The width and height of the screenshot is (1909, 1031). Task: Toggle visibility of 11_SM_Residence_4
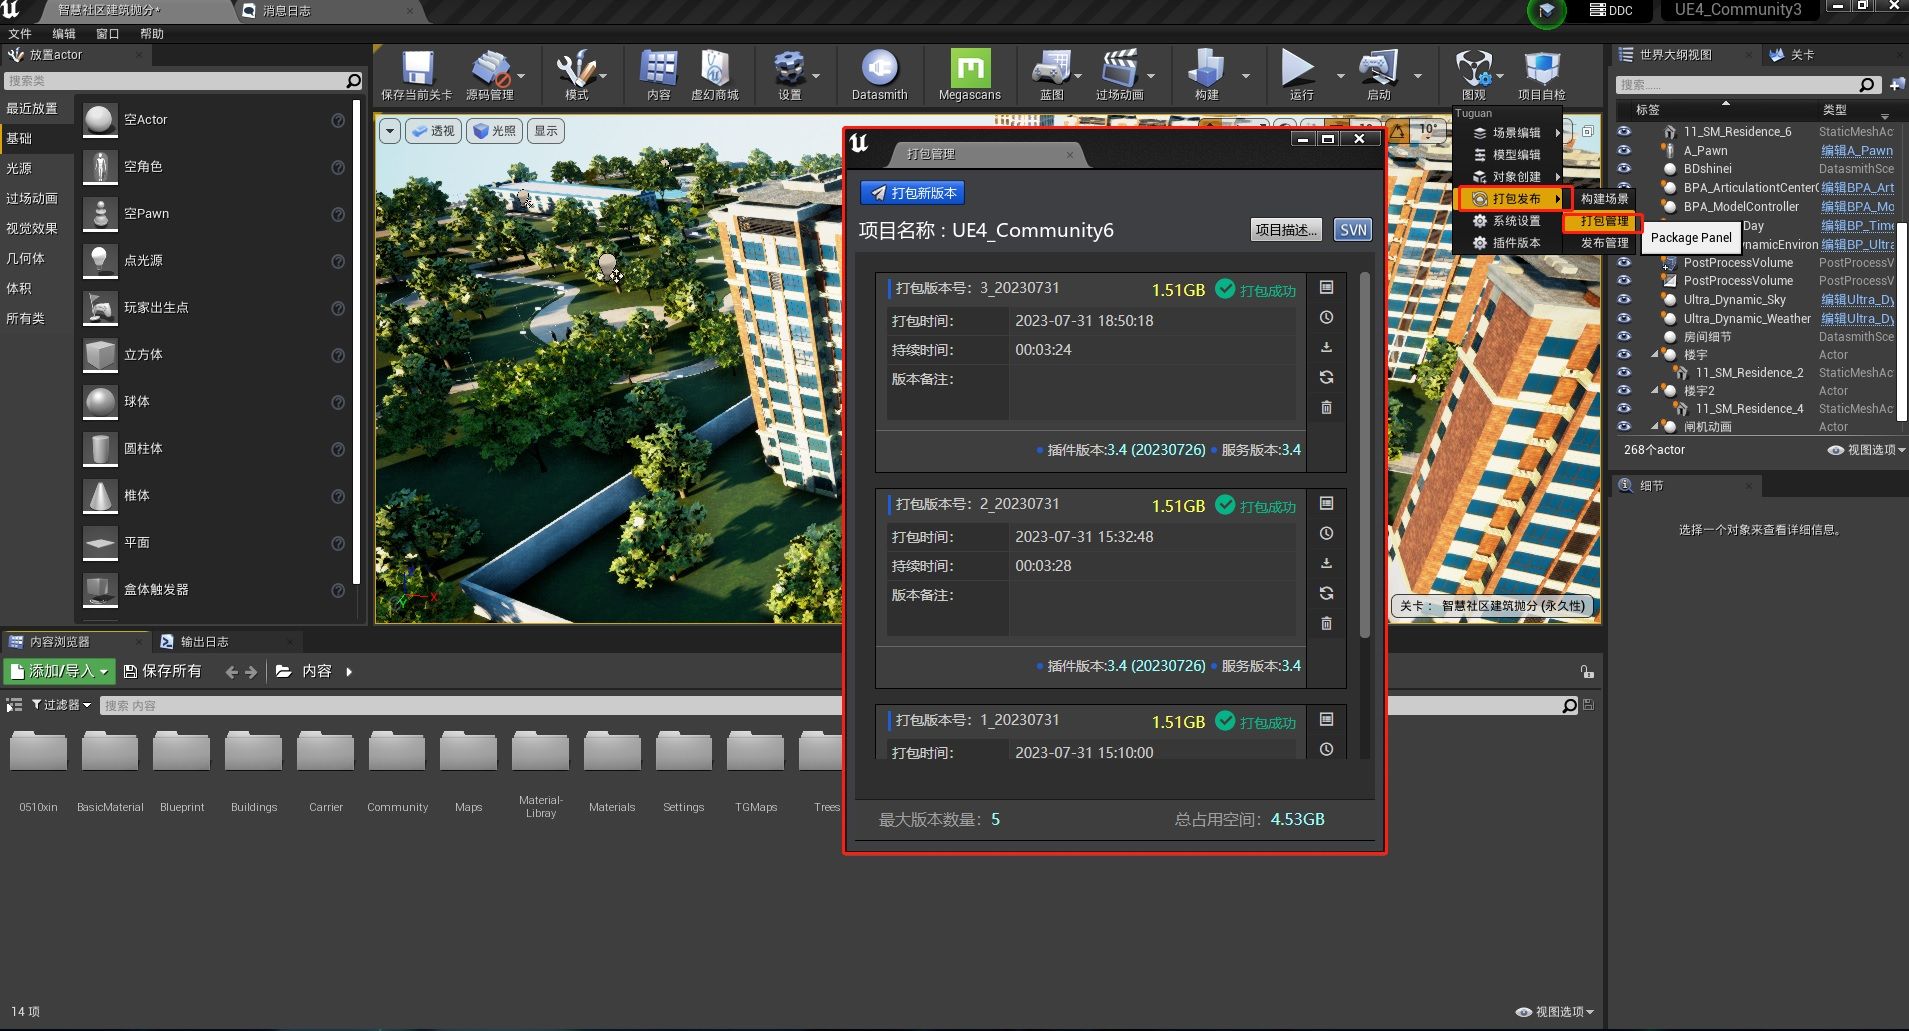[x=1624, y=409]
